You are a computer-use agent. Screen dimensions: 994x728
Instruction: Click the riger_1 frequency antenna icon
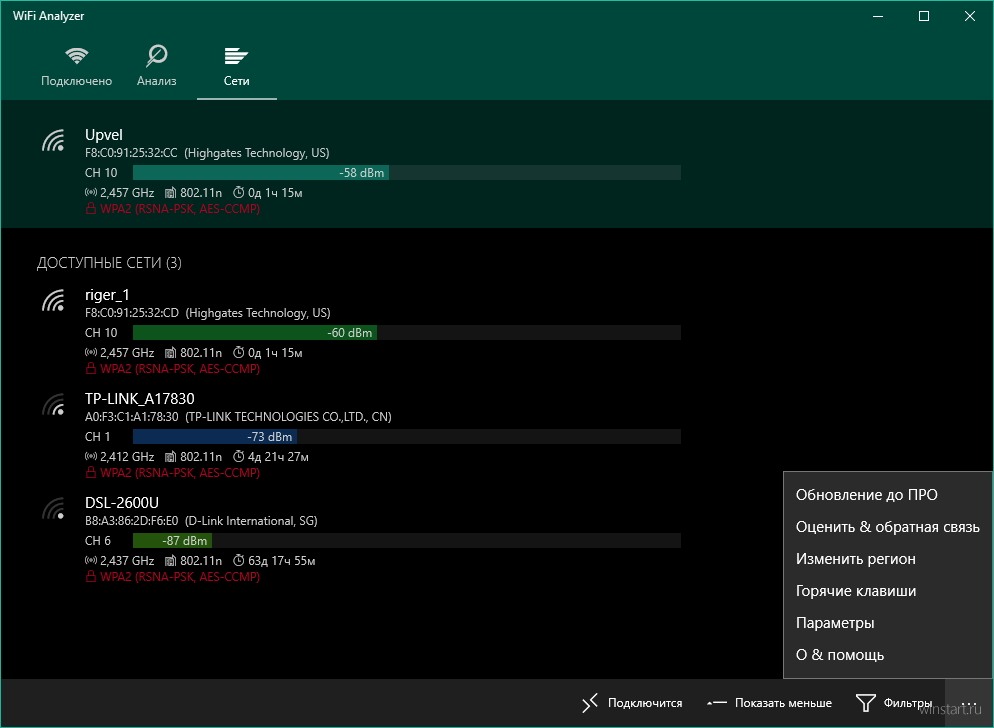(x=91, y=352)
